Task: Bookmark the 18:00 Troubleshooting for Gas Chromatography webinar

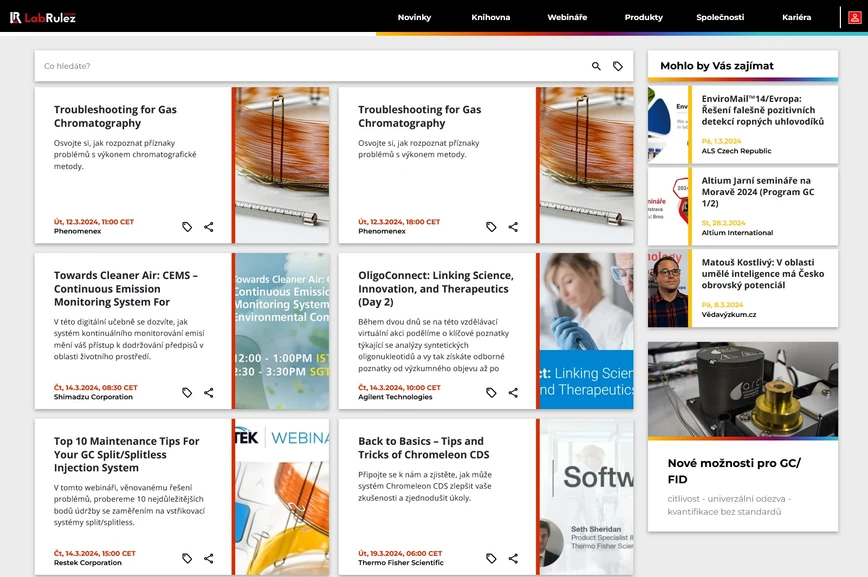Action: pyautogui.click(x=491, y=227)
